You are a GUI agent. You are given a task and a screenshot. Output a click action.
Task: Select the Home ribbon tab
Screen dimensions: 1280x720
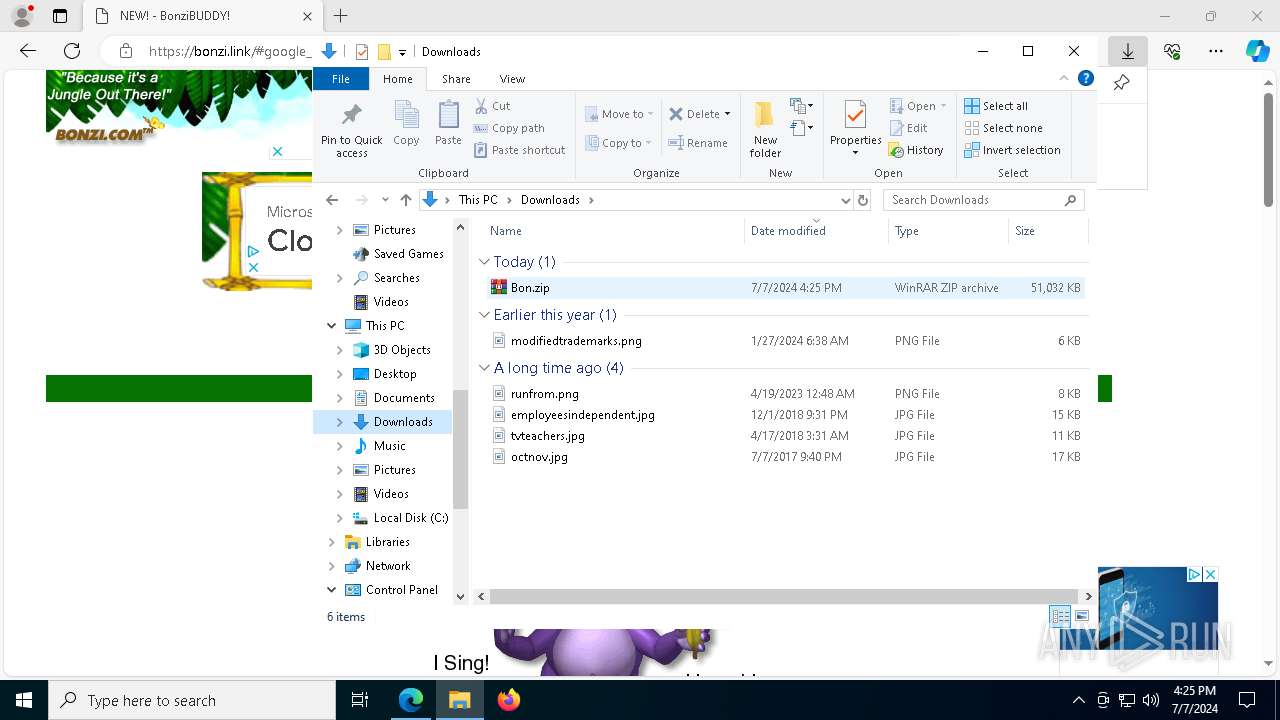pyautogui.click(x=397, y=79)
